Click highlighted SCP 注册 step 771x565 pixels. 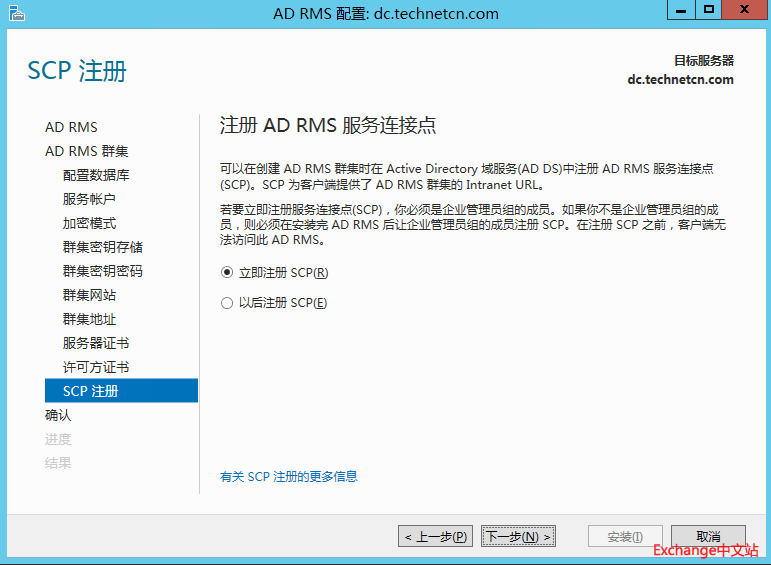91,391
